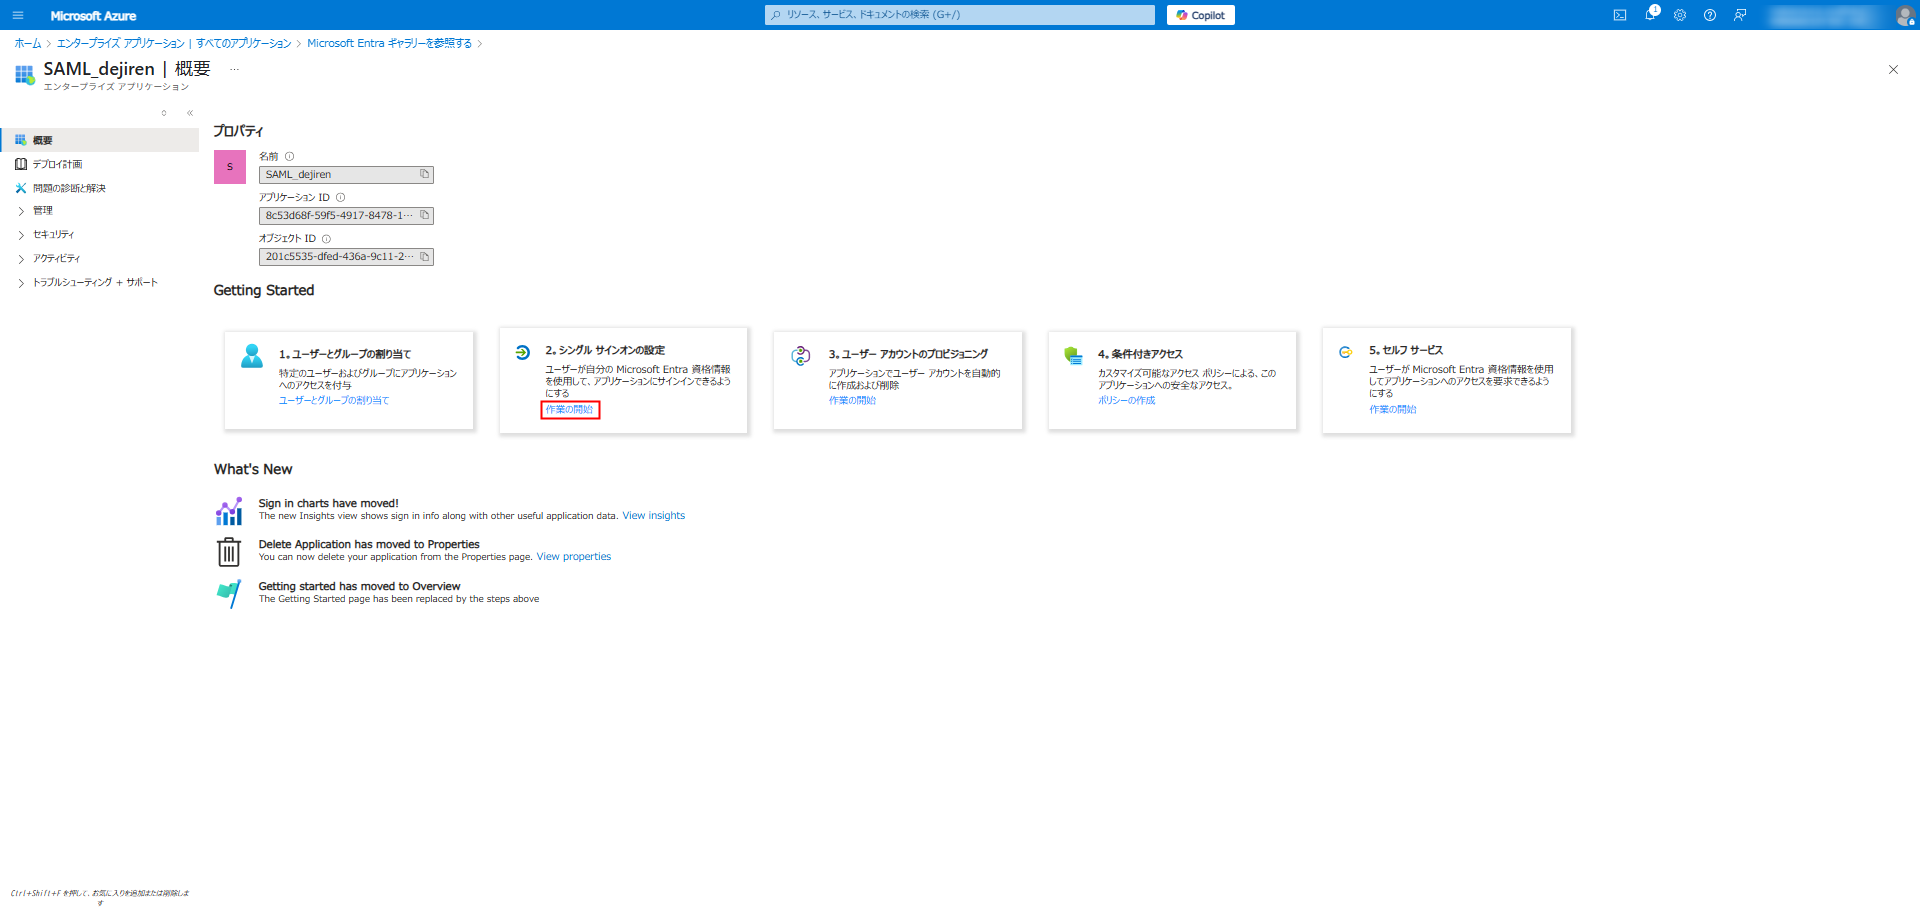
Task: Click the sign-in charts icon
Action: (x=229, y=511)
